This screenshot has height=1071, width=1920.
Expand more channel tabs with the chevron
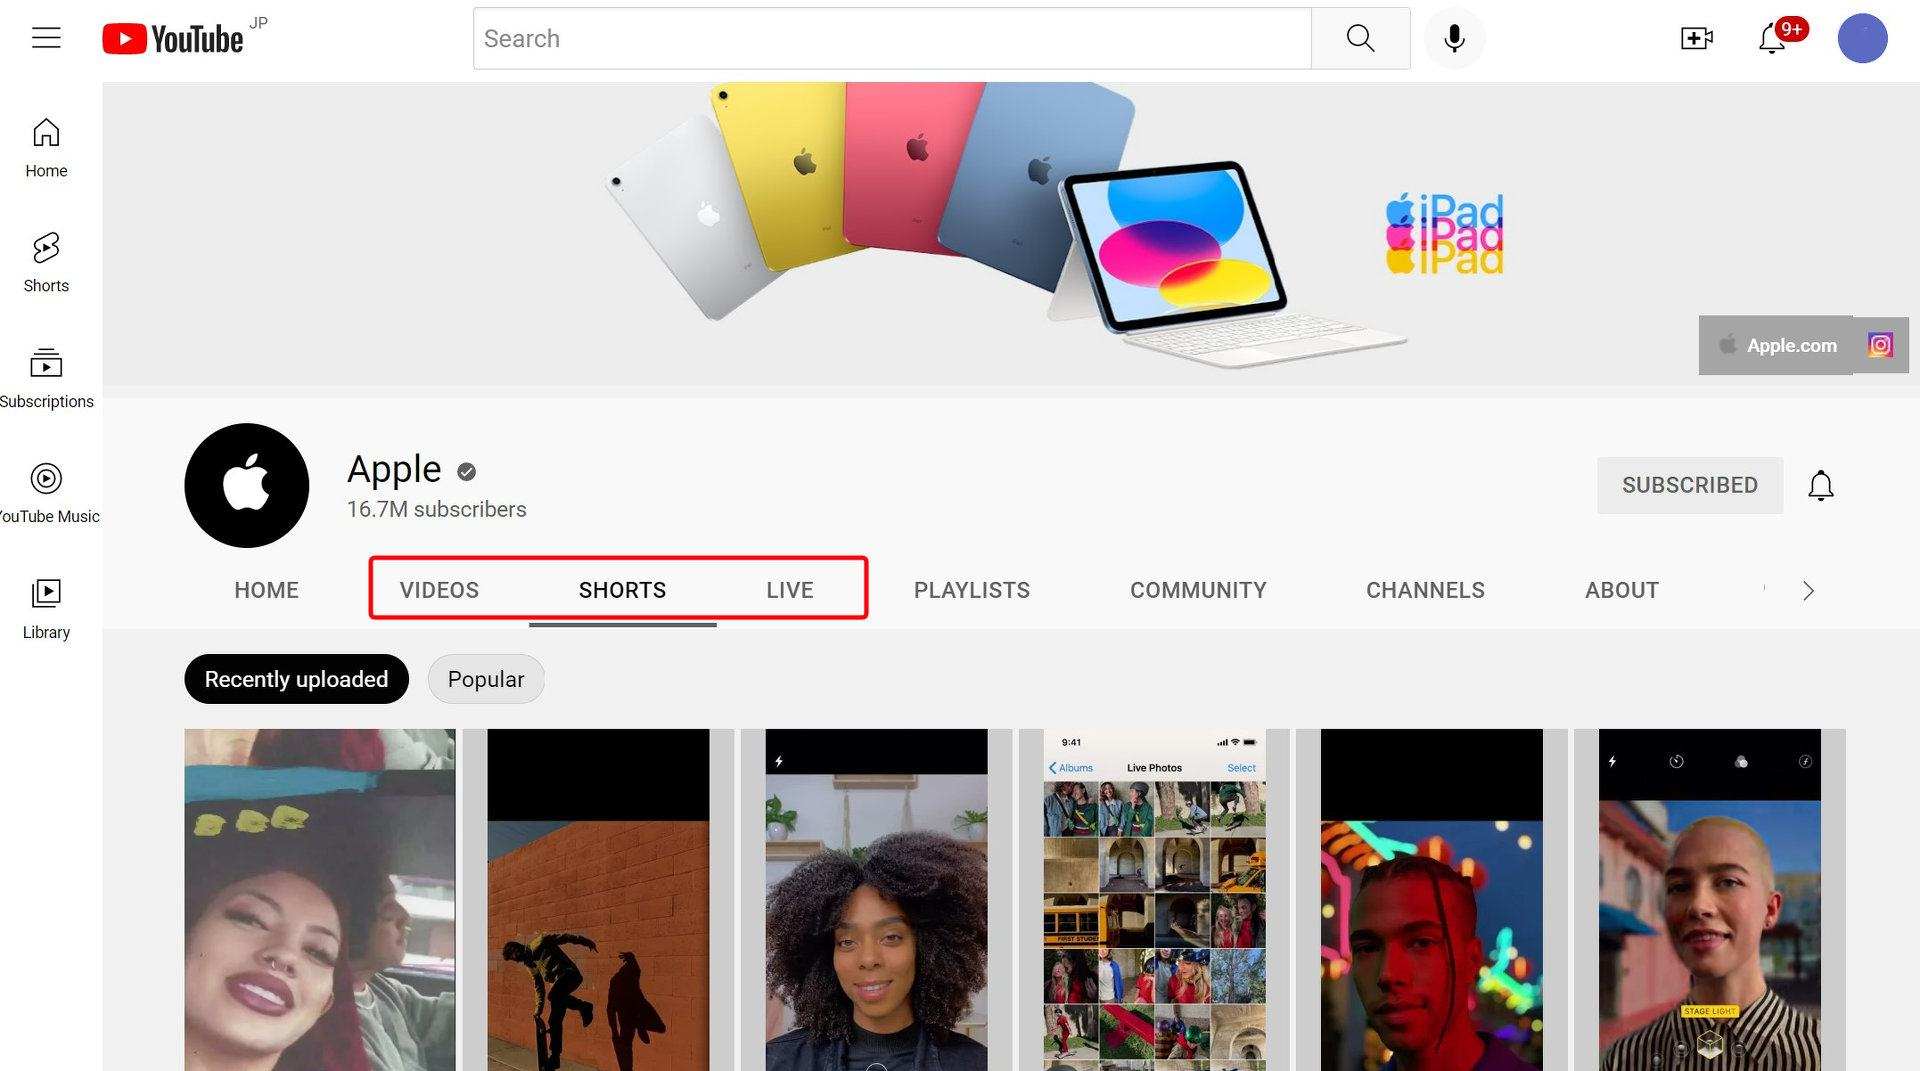tap(1808, 590)
